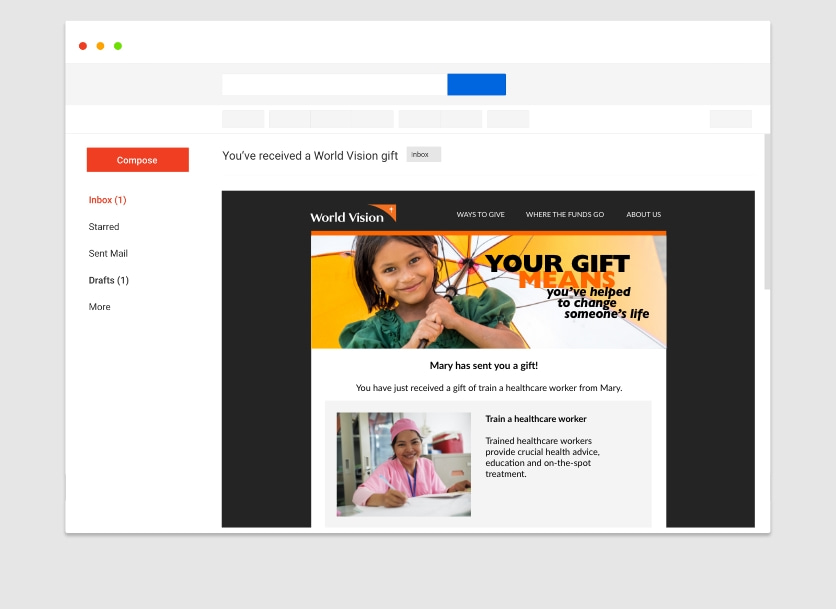Click the mail search input field
Image resolution: width=836 pixels, height=609 pixels.
(334, 85)
